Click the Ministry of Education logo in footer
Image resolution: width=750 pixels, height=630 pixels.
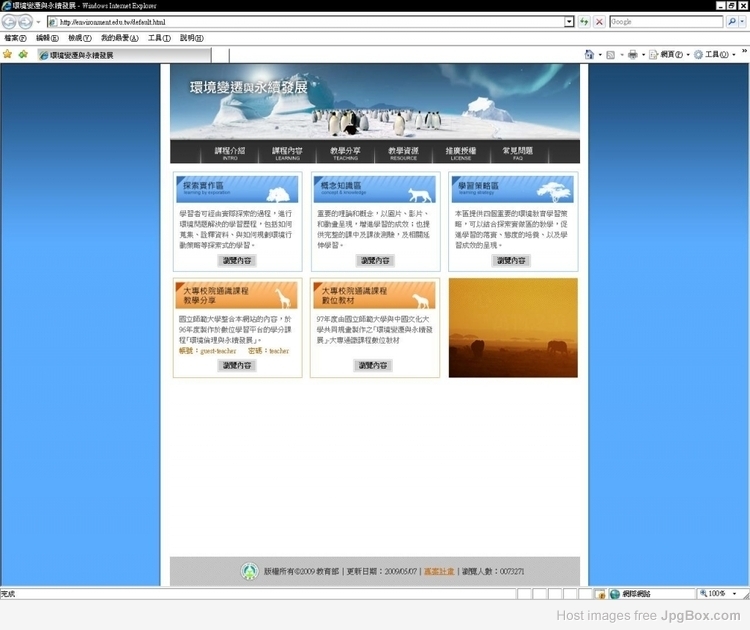[x=249, y=571]
